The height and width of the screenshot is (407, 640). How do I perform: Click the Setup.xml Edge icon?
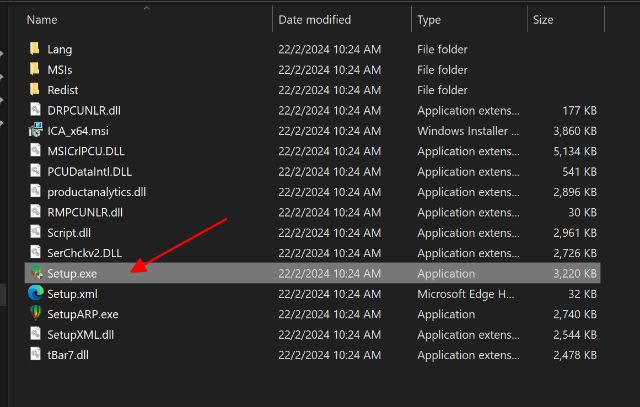click(35, 294)
